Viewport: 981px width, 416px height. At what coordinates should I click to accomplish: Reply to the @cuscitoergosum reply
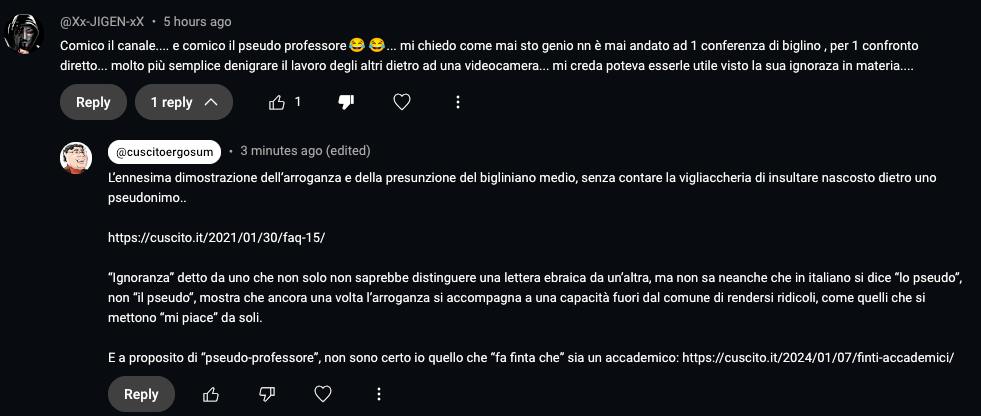(141, 395)
